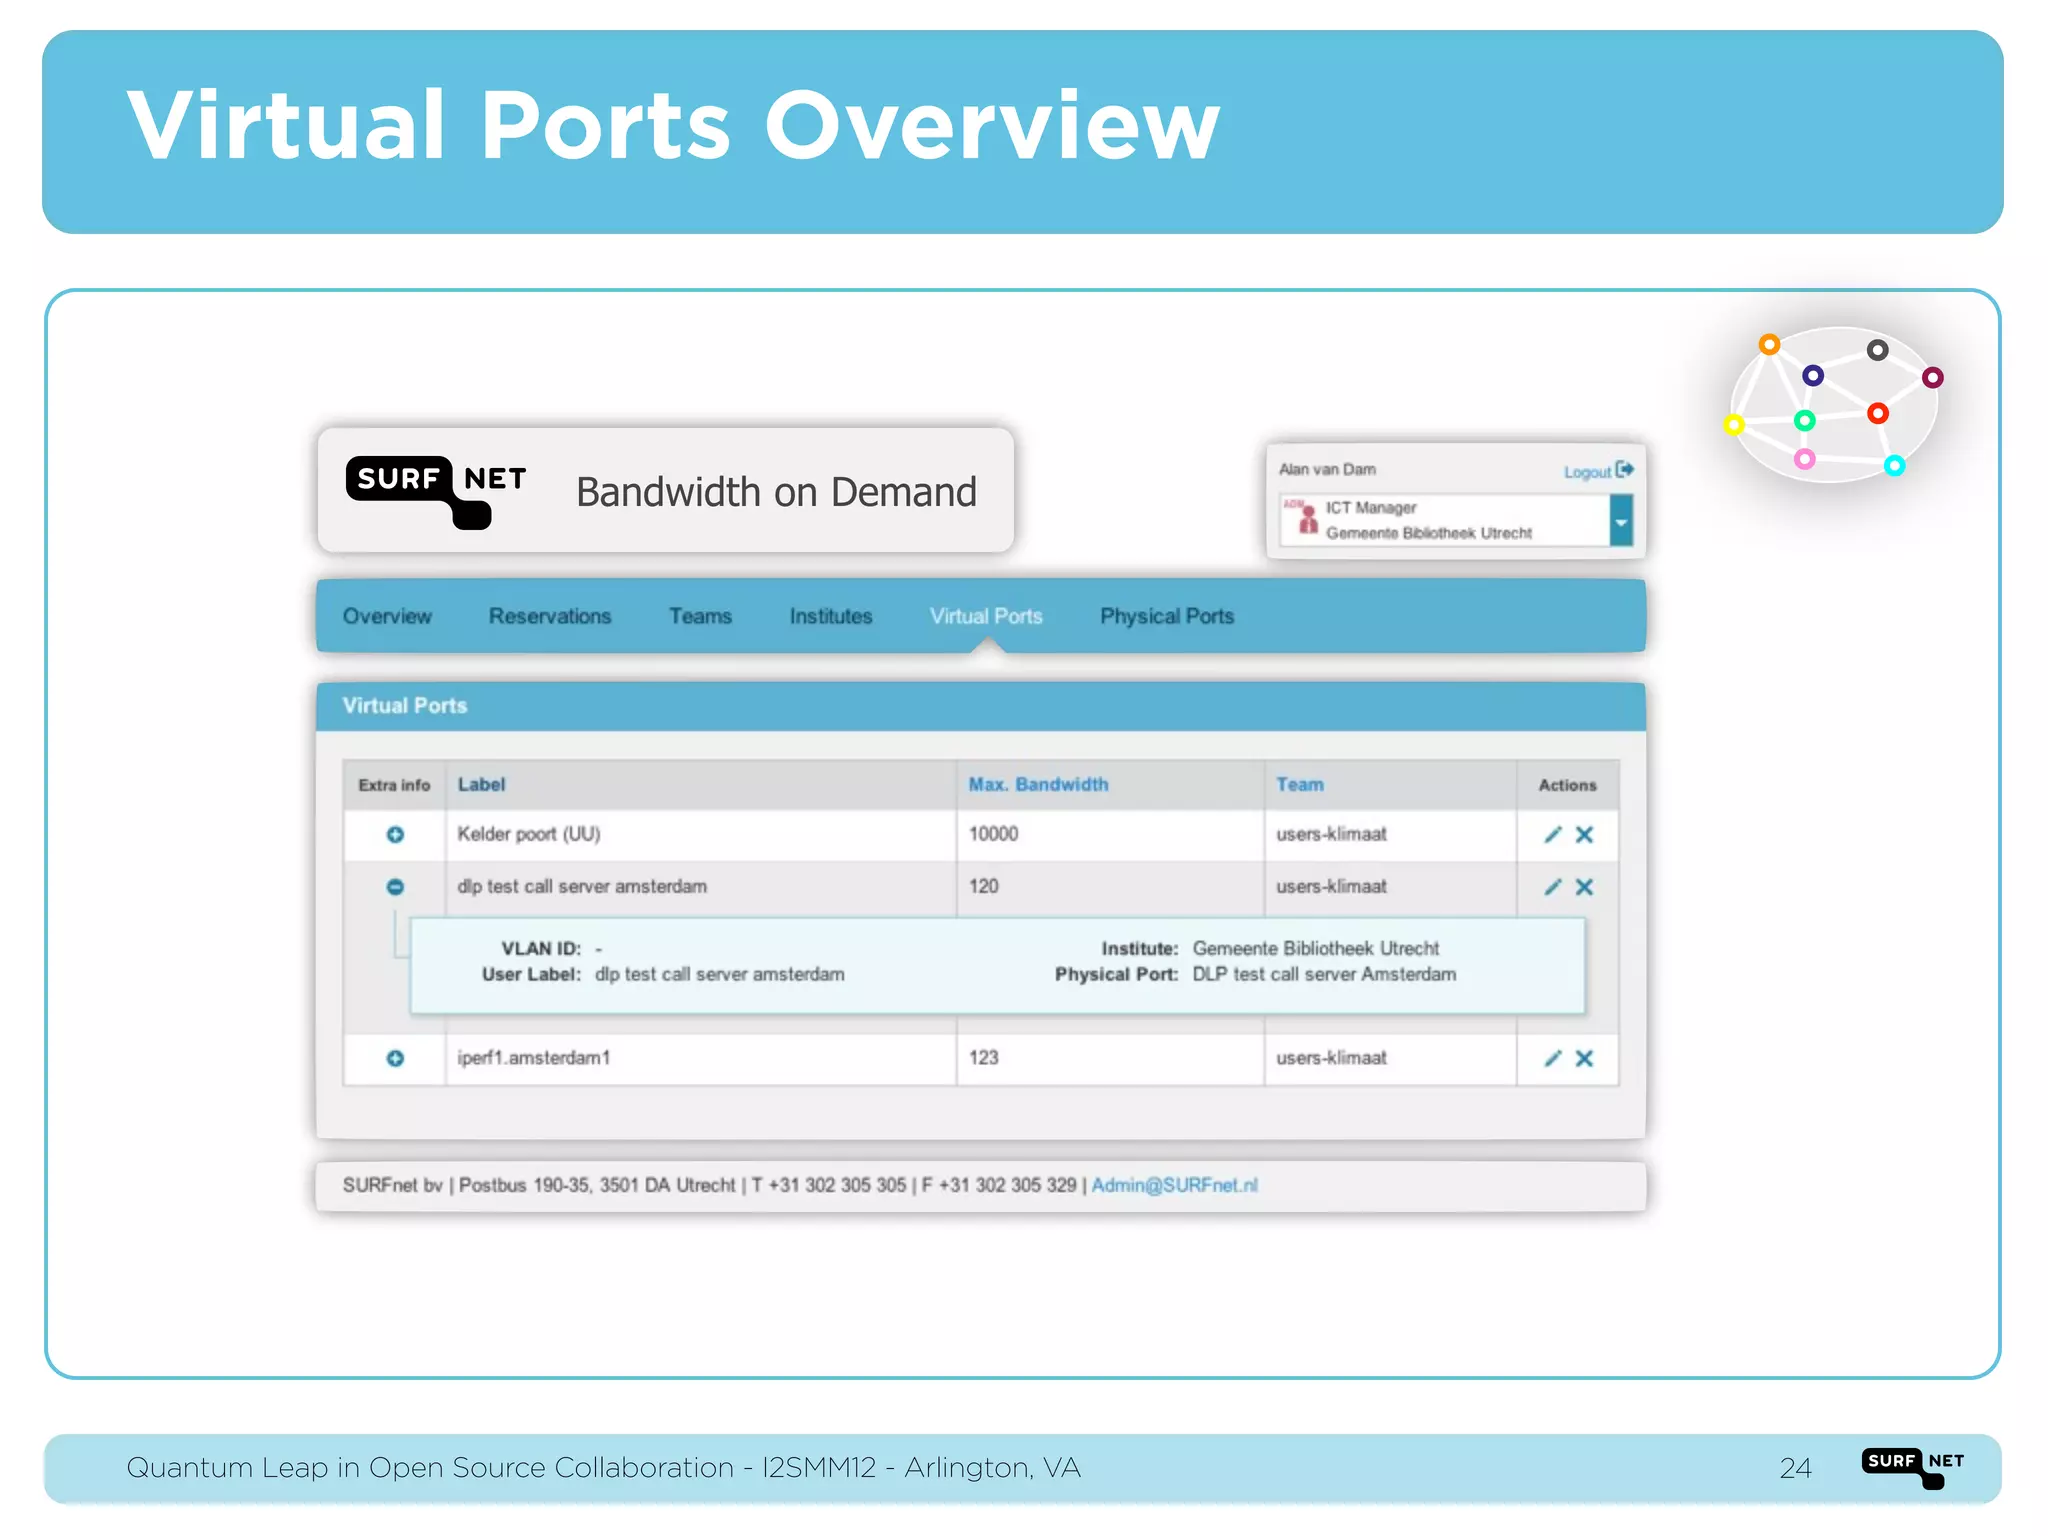Select the Virtual Ports tab

point(986,616)
